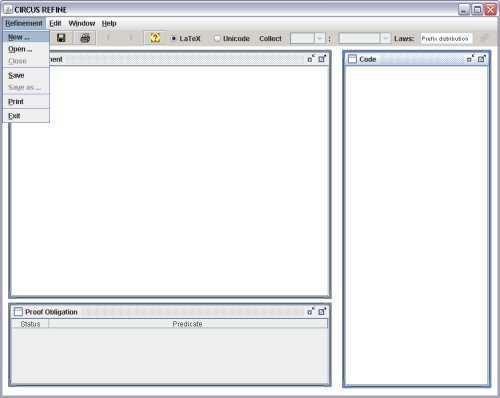The width and height of the screenshot is (500, 398).
Task: Iconify the Proof Obligation panel
Action: (x=311, y=311)
